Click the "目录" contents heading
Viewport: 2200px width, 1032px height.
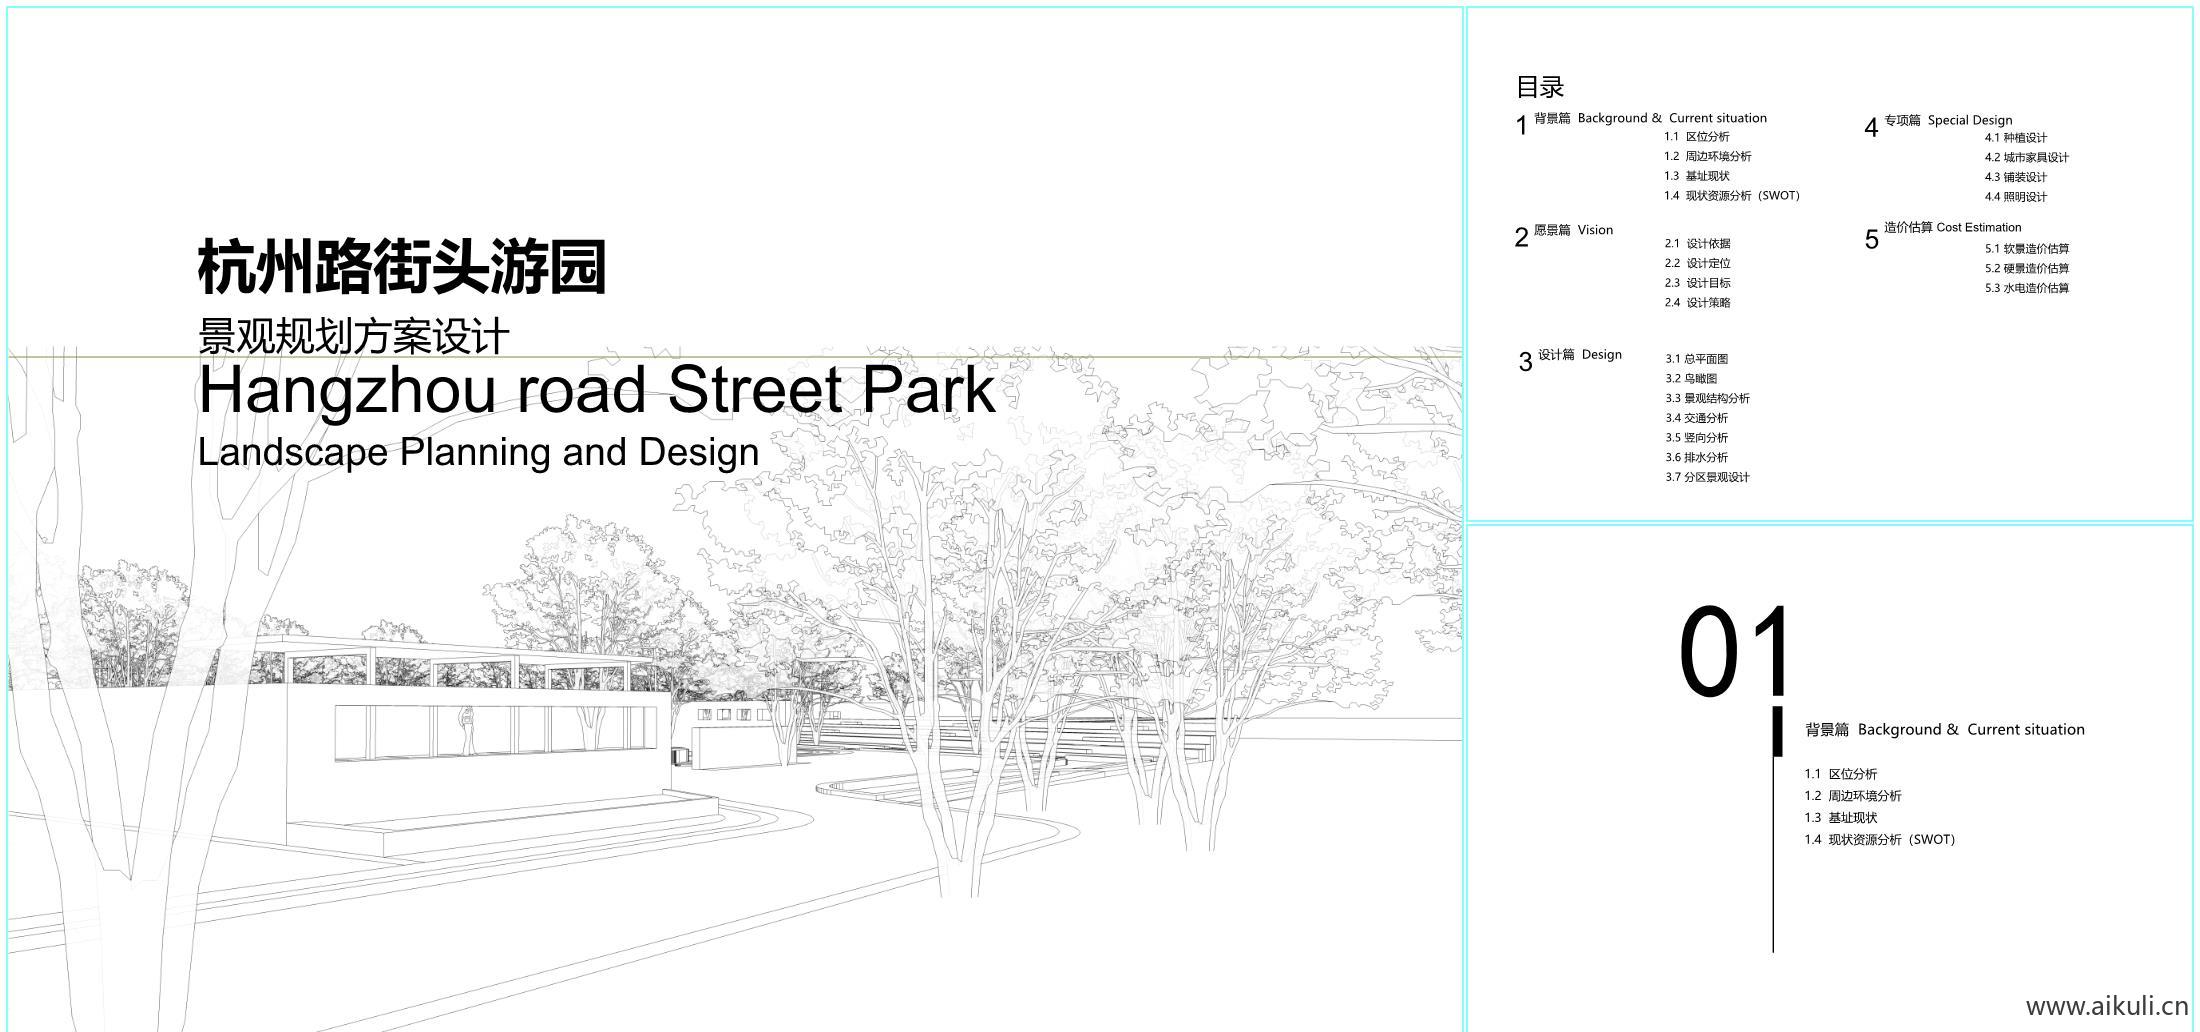point(1540,87)
